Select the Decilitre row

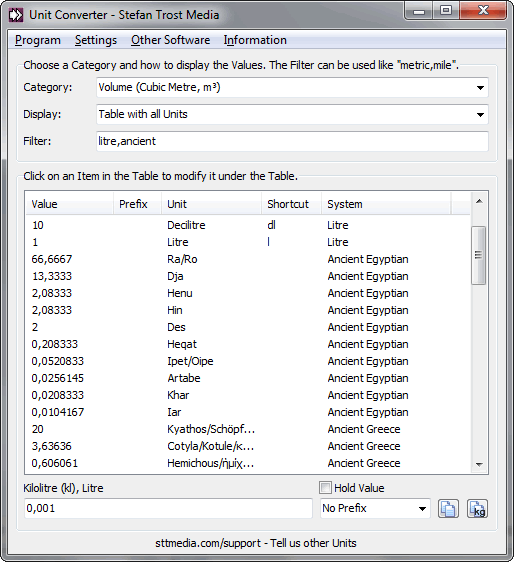pyautogui.click(x=248, y=225)
